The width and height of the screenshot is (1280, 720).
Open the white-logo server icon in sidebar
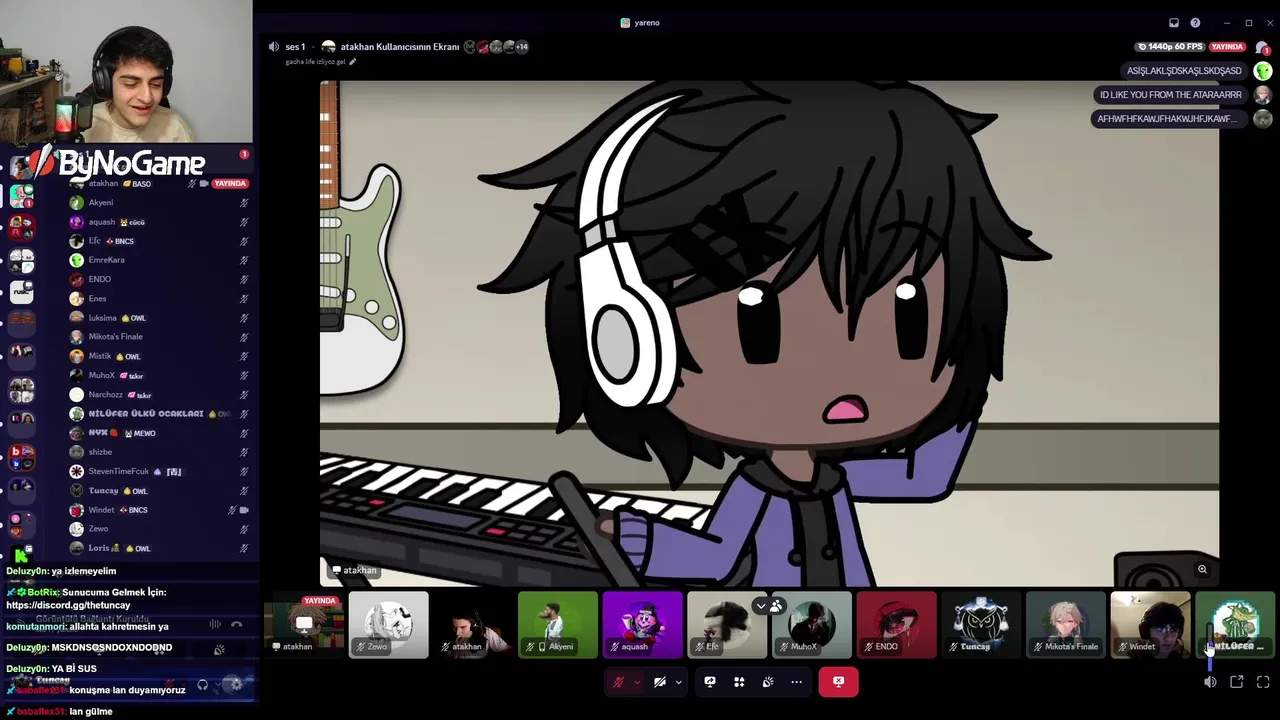22,292
